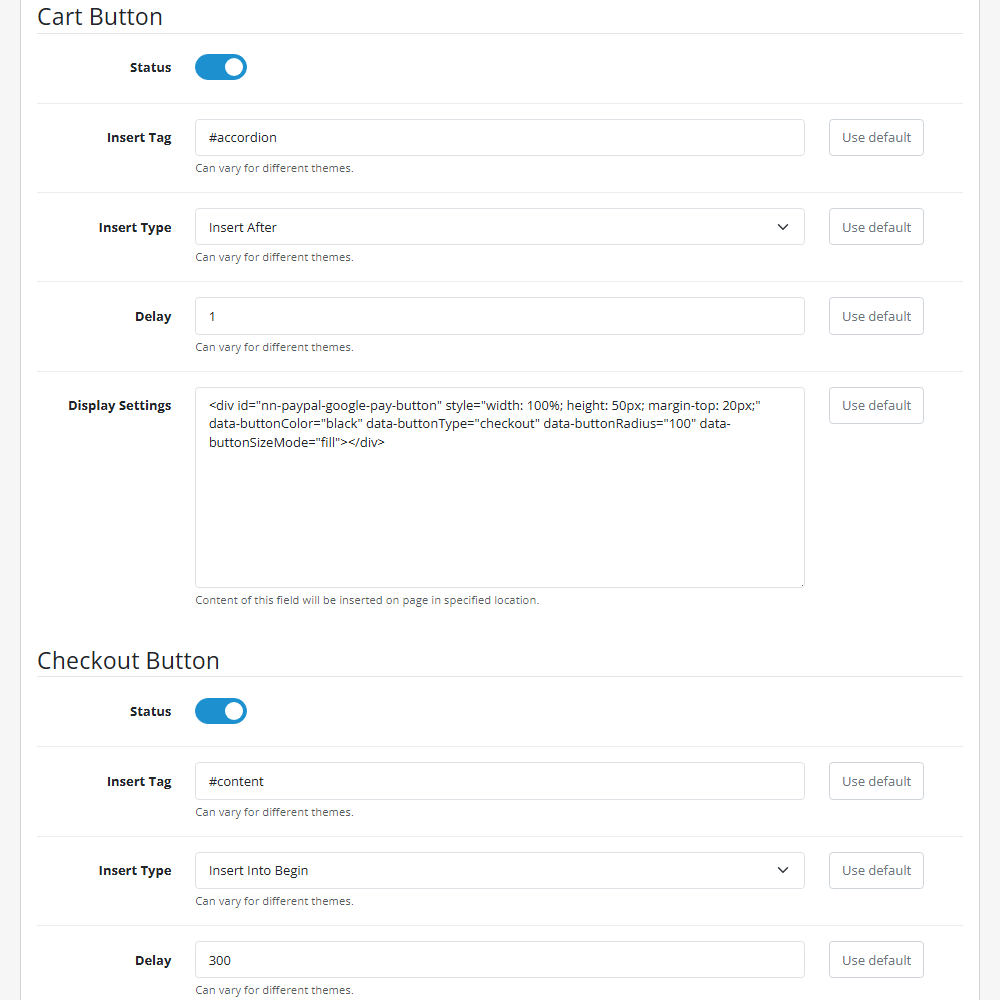Click the Checkout Button section heading

pyautogui.click(x=128, y=661)
